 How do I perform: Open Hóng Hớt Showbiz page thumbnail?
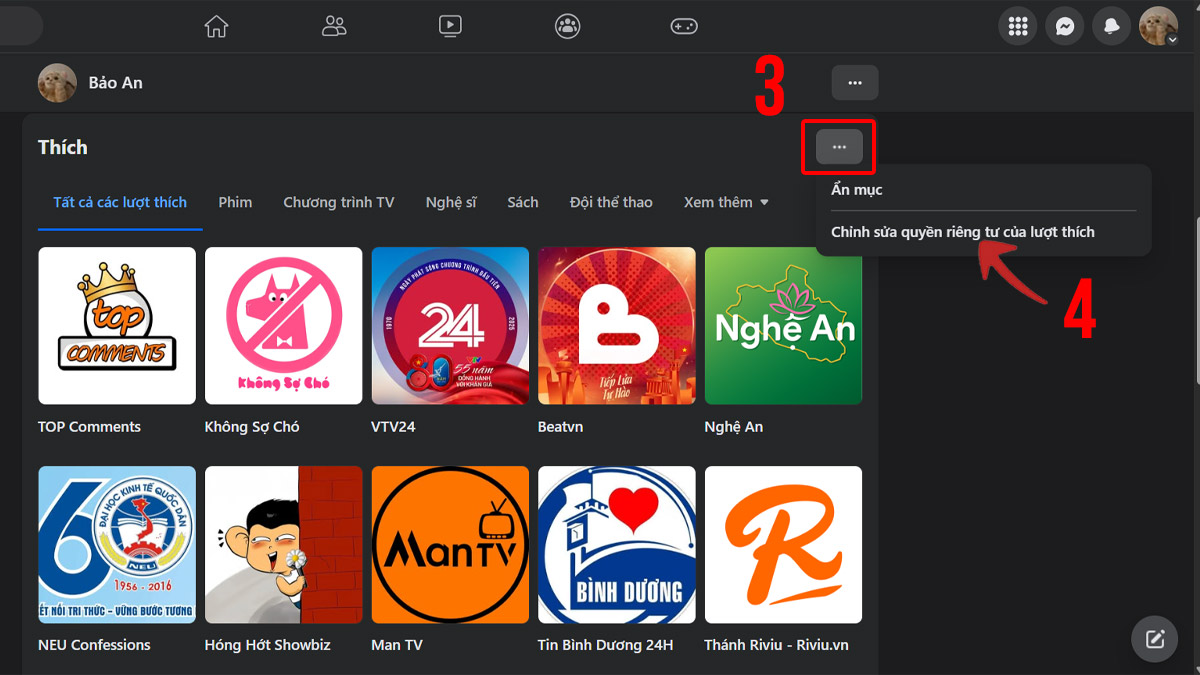pyautogui.click(x=284, y=545)
